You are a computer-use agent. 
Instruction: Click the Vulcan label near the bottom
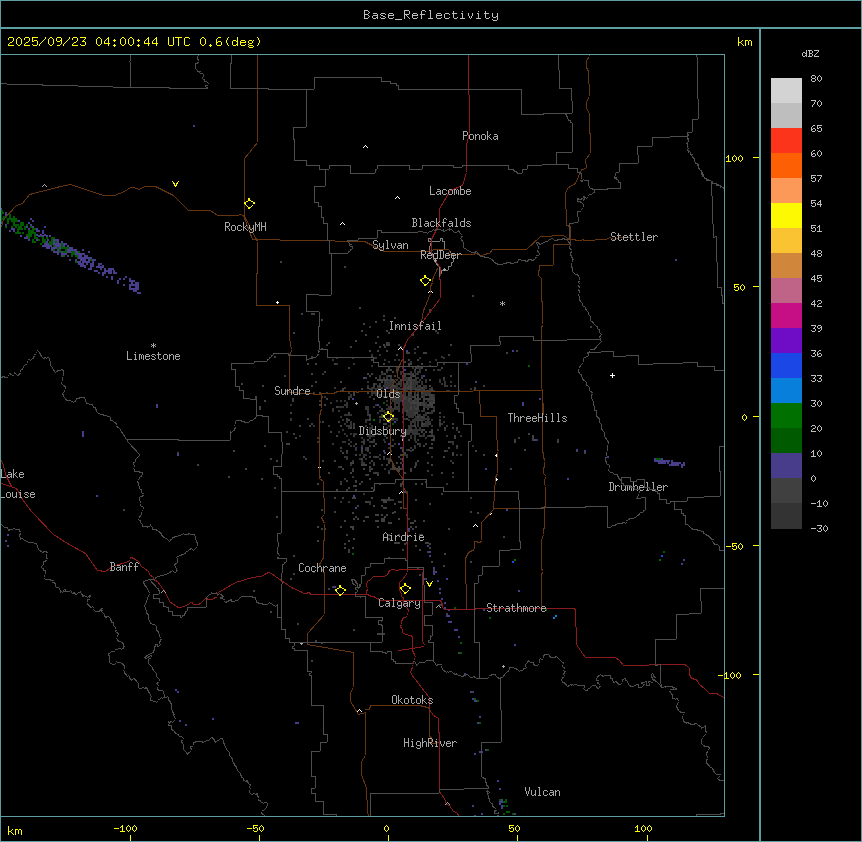click(542, 792)
